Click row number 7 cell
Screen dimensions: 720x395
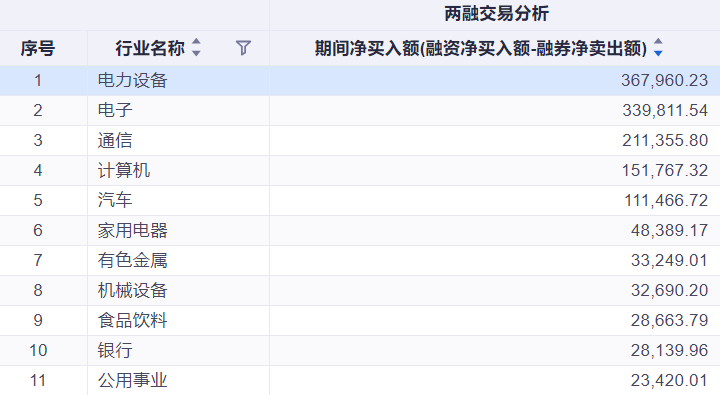click(43, 260)
